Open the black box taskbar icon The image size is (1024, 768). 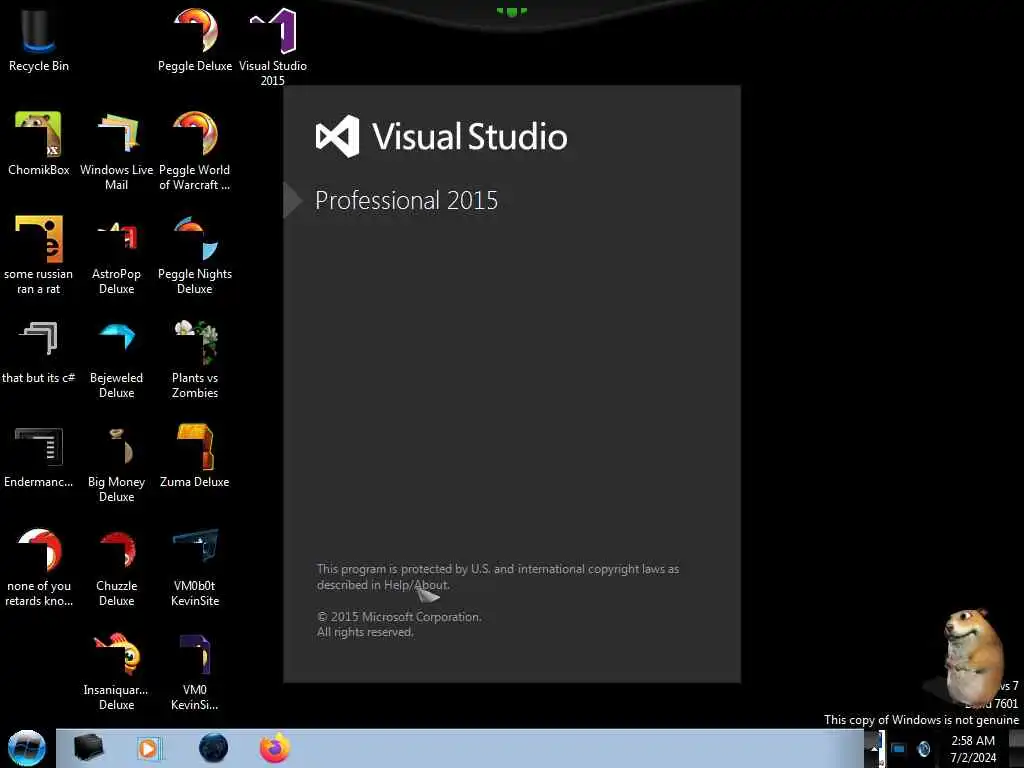click(89, 748)
